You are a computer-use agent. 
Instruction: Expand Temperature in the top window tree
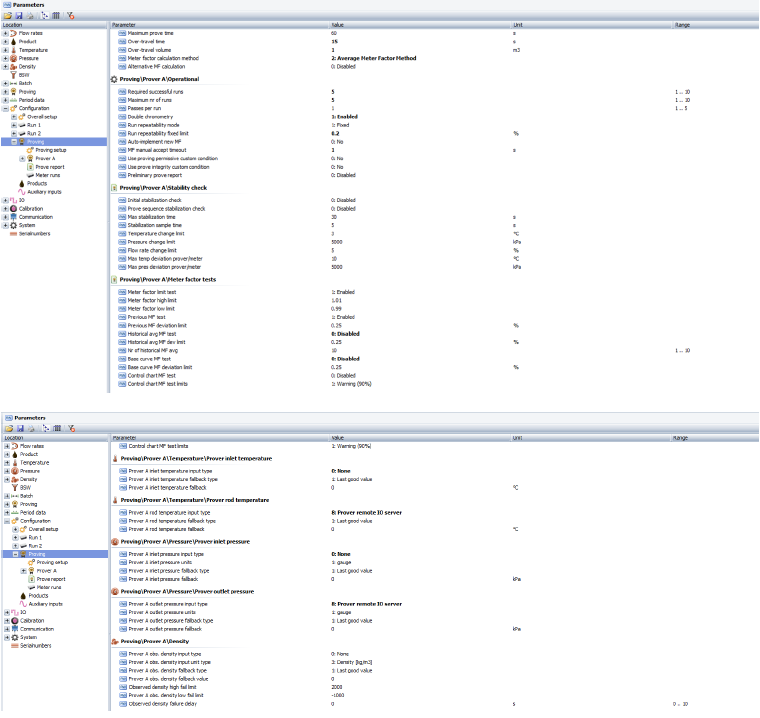tap(6, 50)
